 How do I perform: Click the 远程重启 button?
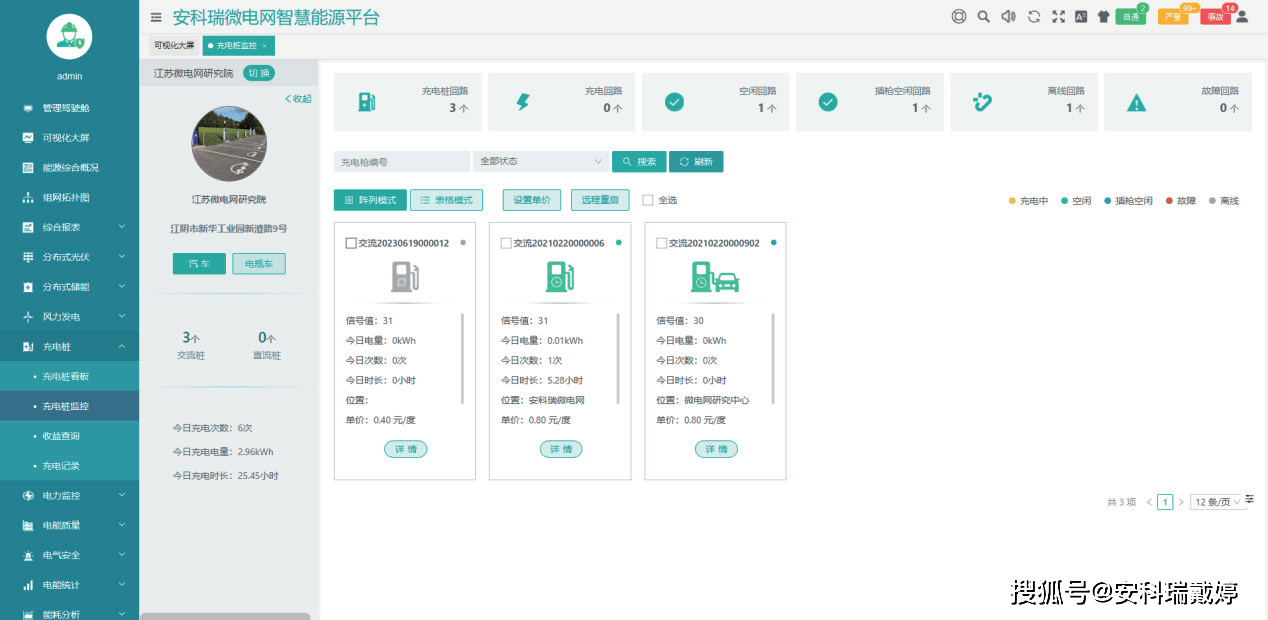pyautogui.click(x=600, y=200)
